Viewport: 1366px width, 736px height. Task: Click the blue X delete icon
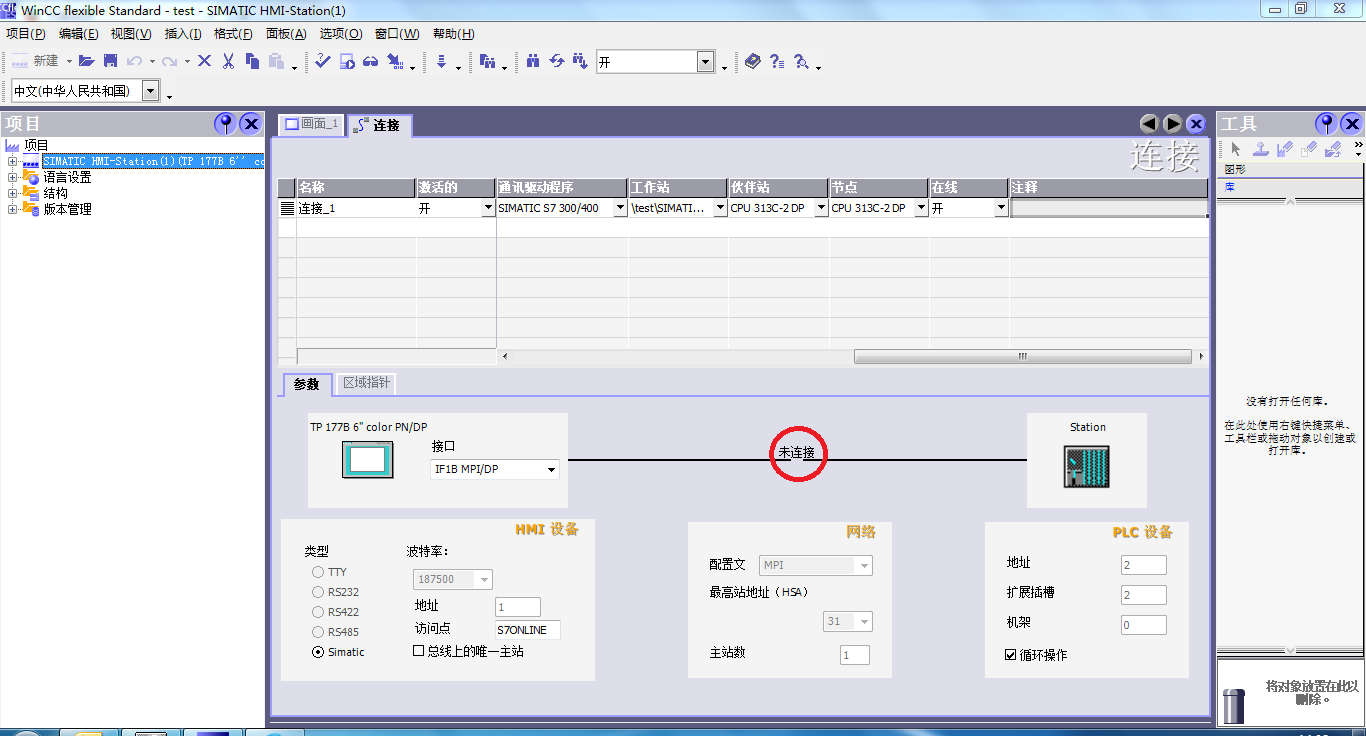click(x=204, y=62)
